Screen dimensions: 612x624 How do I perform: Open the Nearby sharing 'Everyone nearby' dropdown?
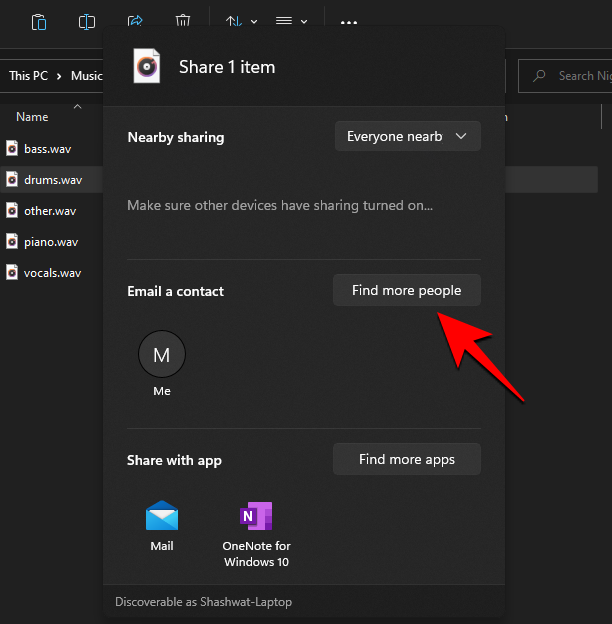click(x=408, y=136)
